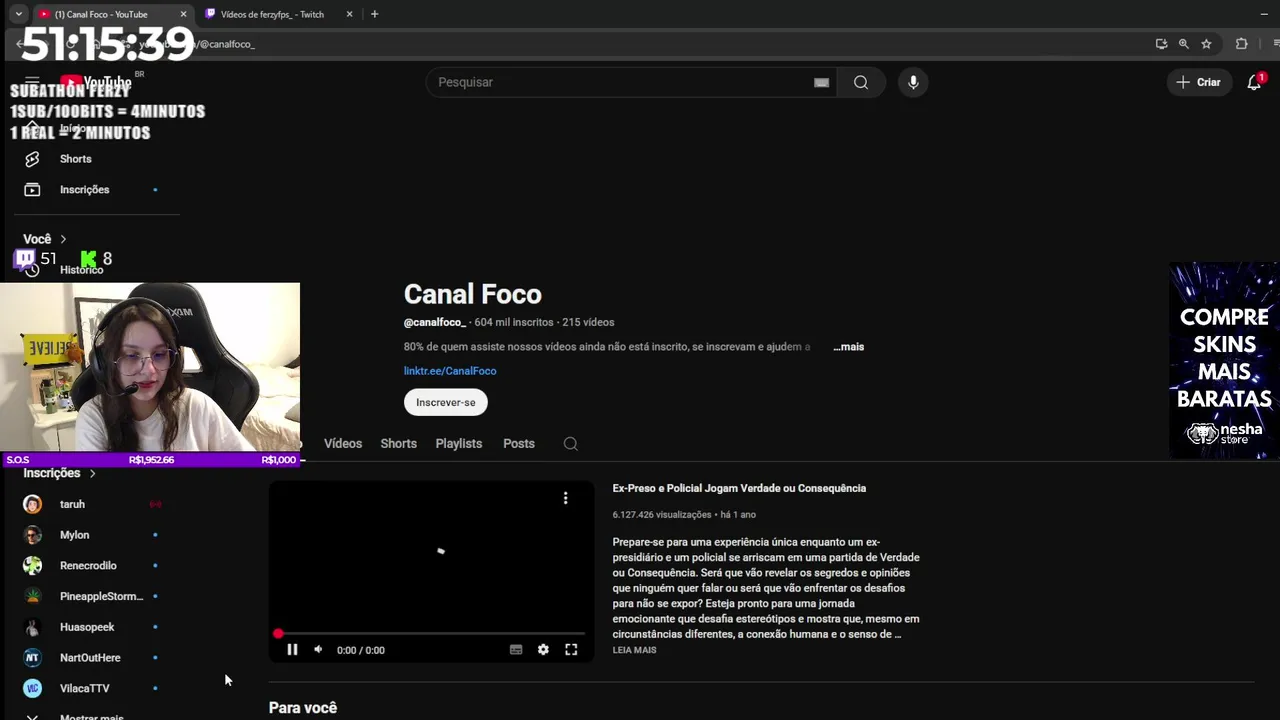Open taruh channel avatar
The image size is (1280, 720).
coord(33,505)
